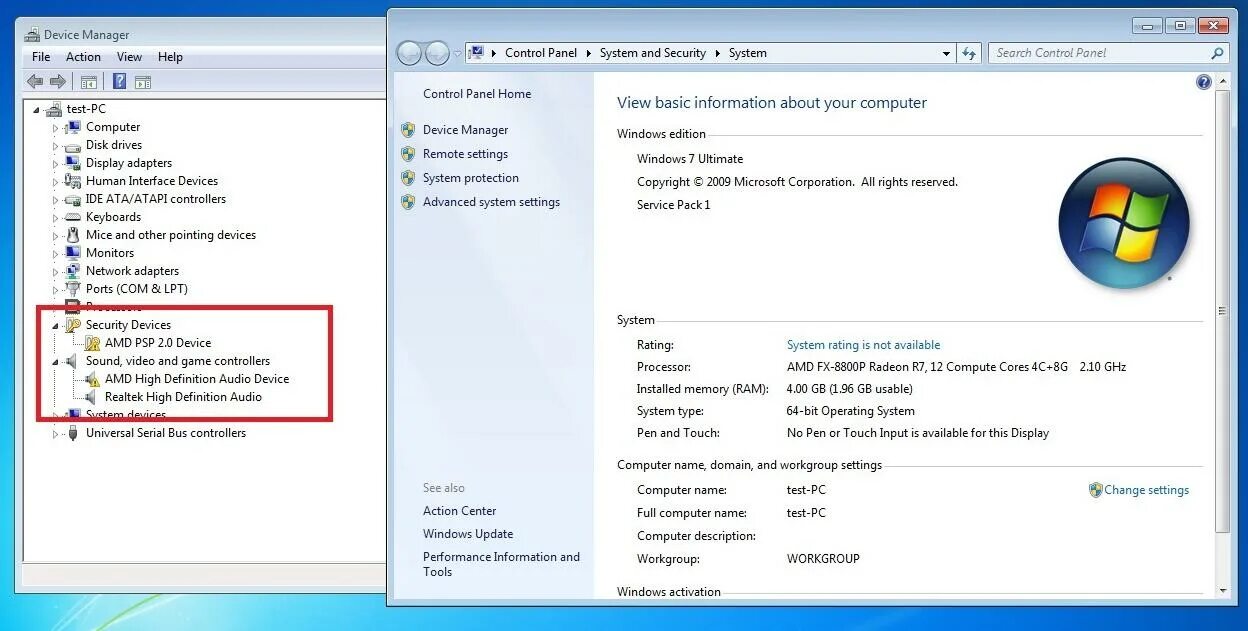Open the Help menu in Device Manager
The width and height of the screenshot is (1248, 631).
pyautogui.click(x=170, y=57)
